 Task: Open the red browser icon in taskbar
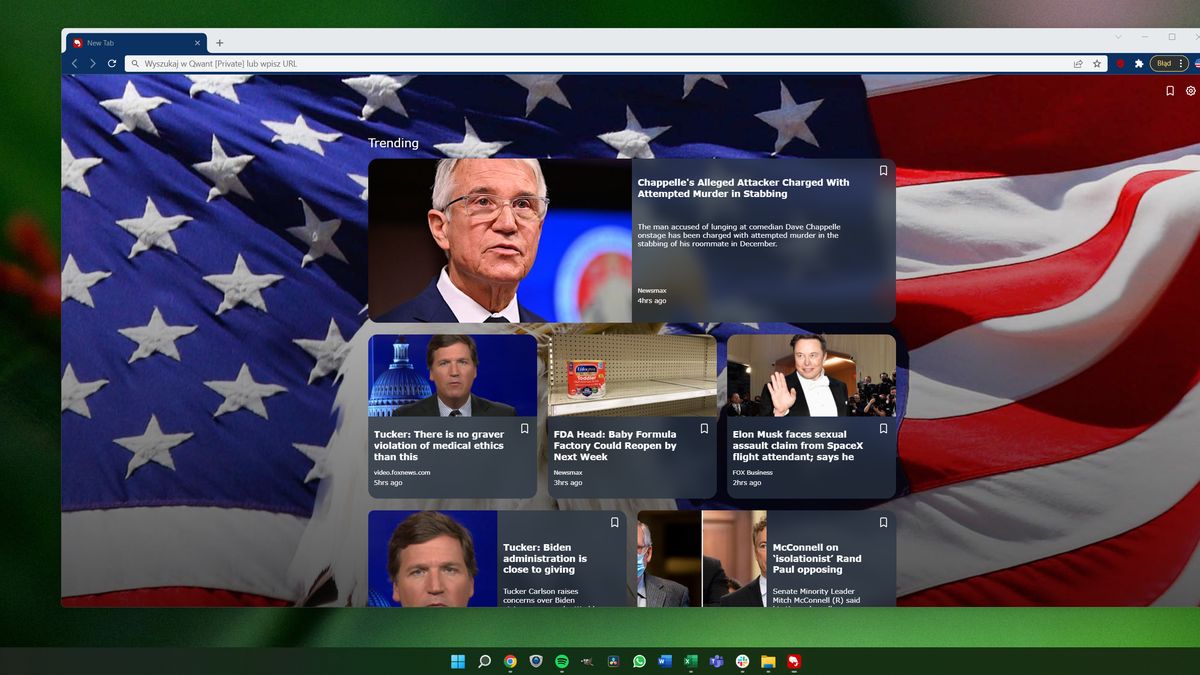pyautogui.click(x=794, y=661)
